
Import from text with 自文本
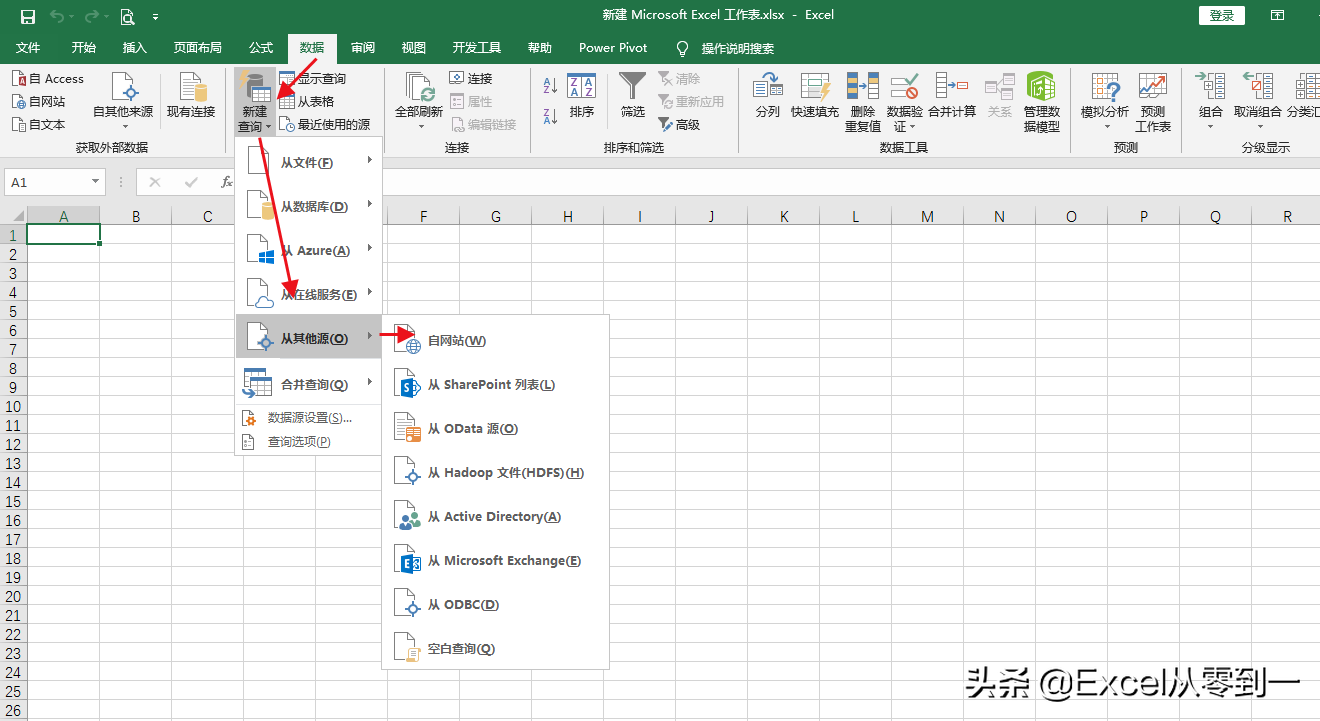tap(39, 125)
